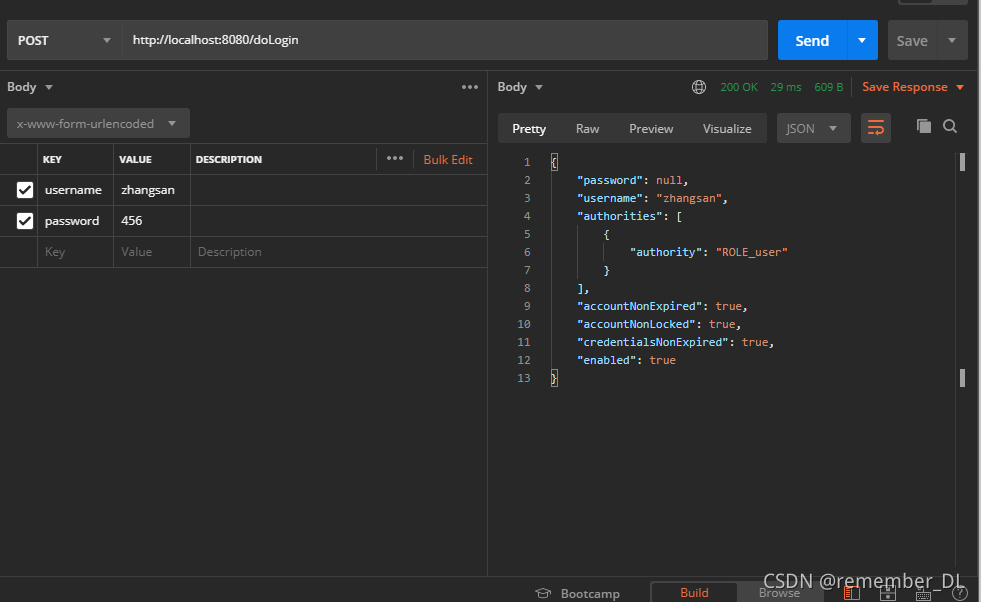This screenshot has height=602, width=981.
Task: Switch to the Raw response tab
Action: pos(587,128)
